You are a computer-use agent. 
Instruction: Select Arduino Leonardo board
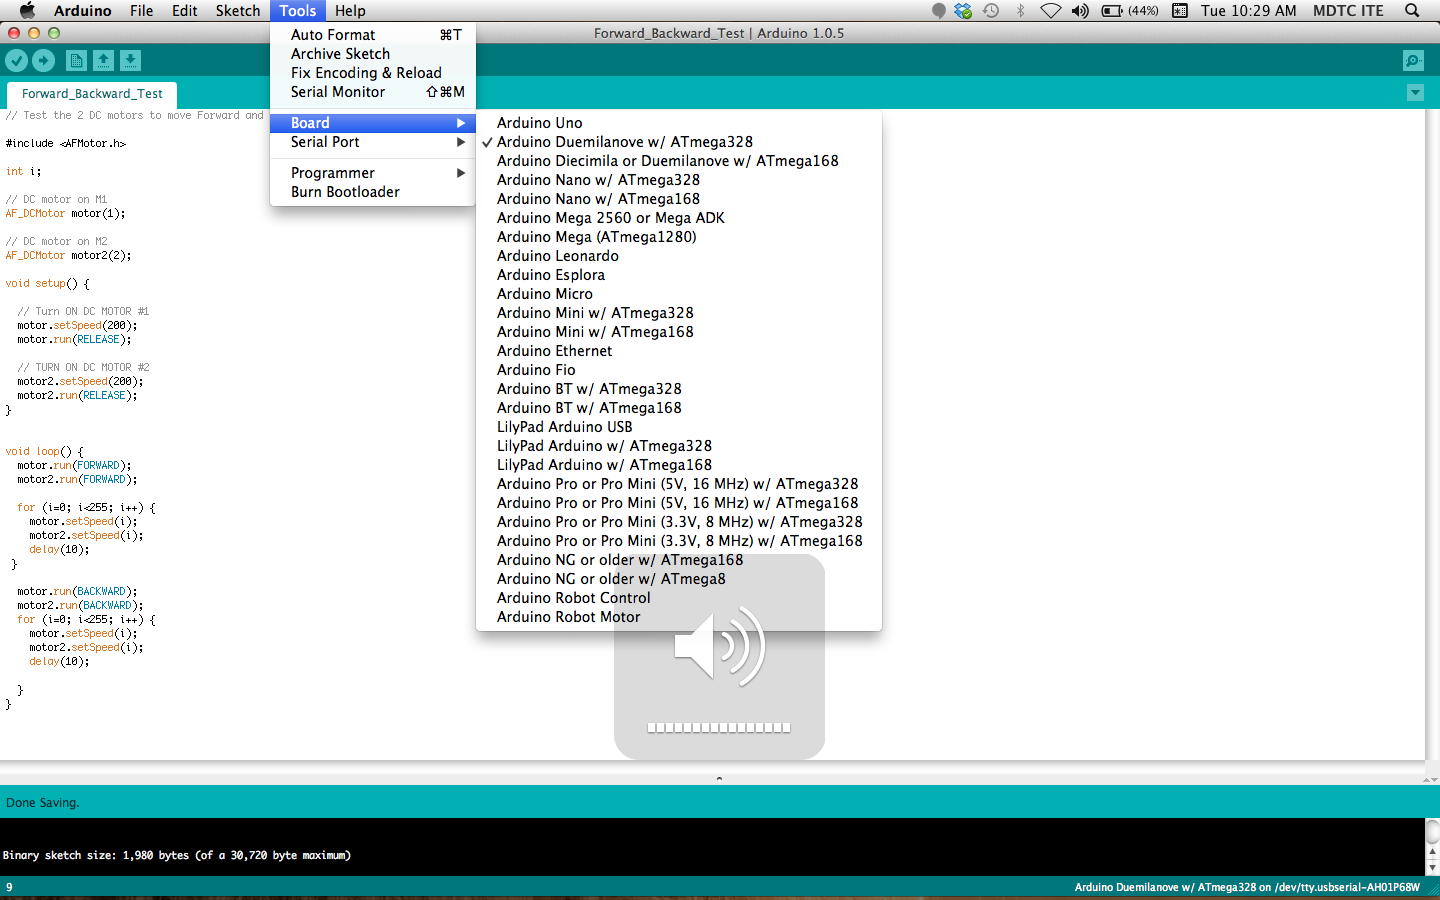coord(679,256)
